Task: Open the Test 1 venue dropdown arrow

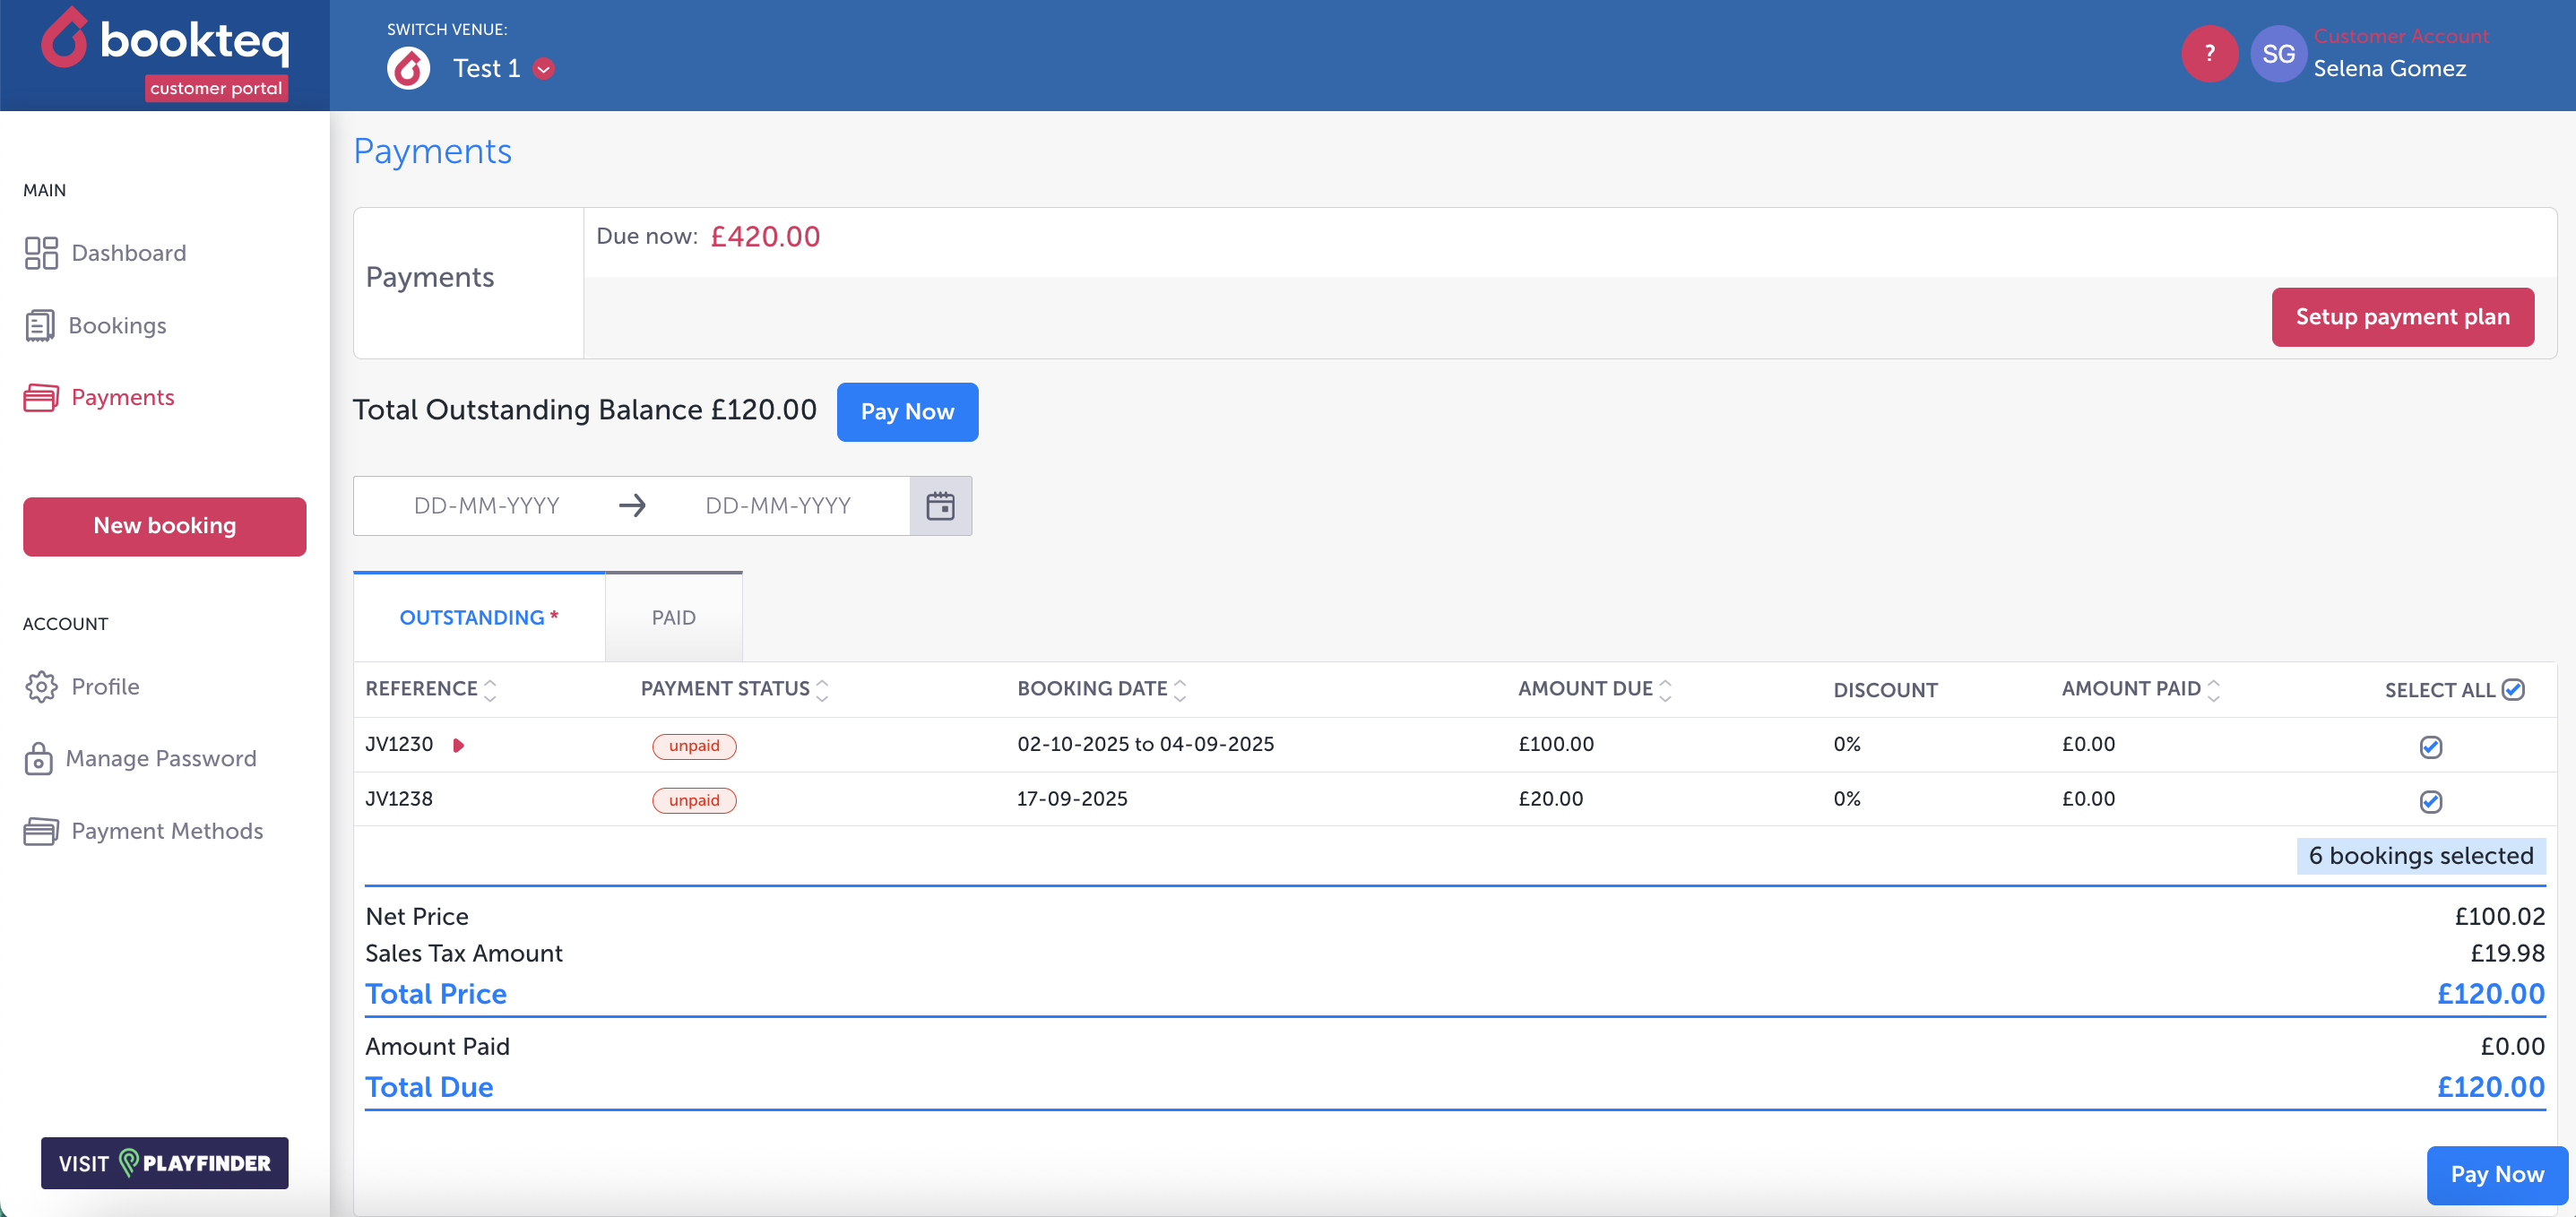Action: (544, 69)
